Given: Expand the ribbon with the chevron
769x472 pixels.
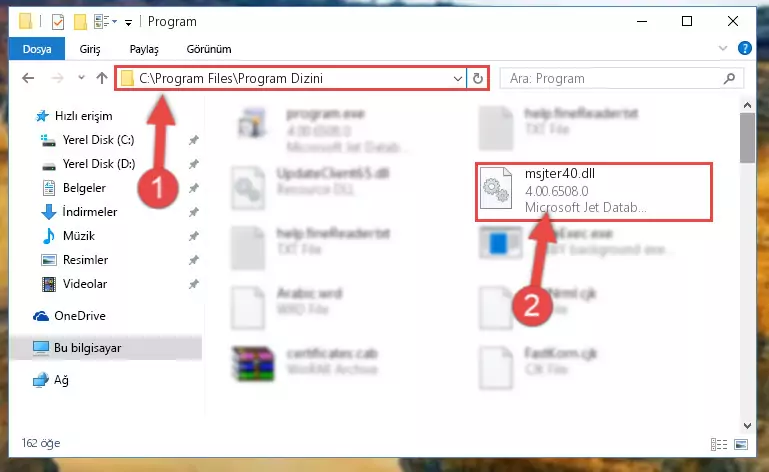Looking at the screenshot, I should coord(723,48).
